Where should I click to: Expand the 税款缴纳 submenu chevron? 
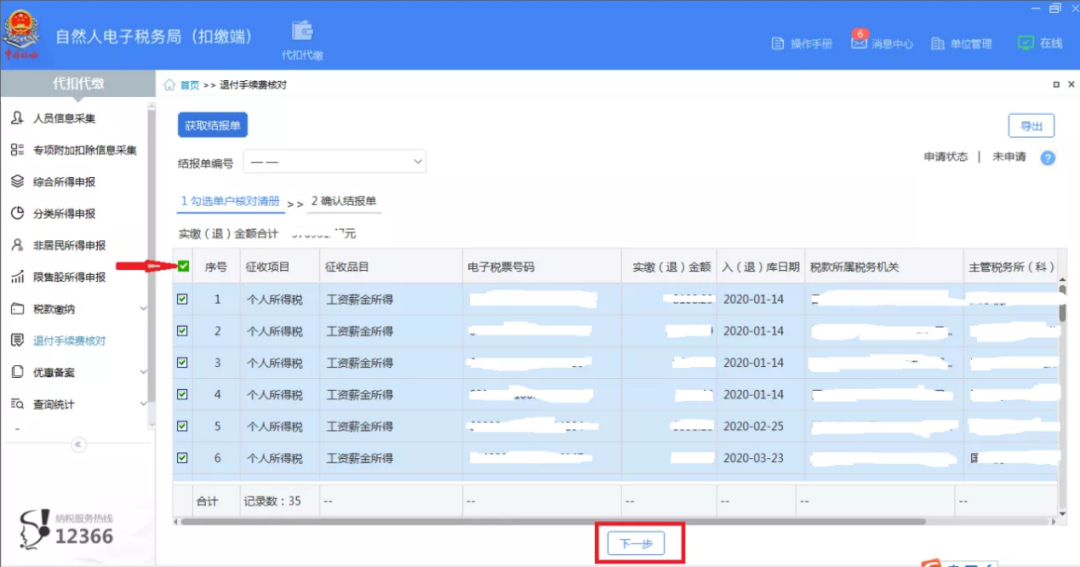(143, 309)
